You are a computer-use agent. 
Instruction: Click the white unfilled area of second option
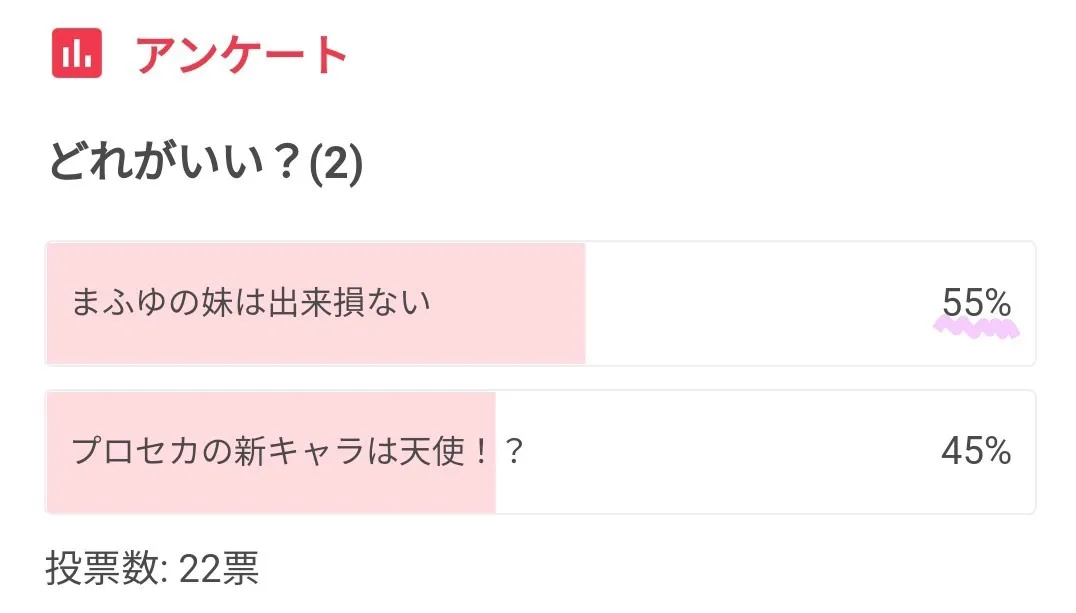click(720, 452)
